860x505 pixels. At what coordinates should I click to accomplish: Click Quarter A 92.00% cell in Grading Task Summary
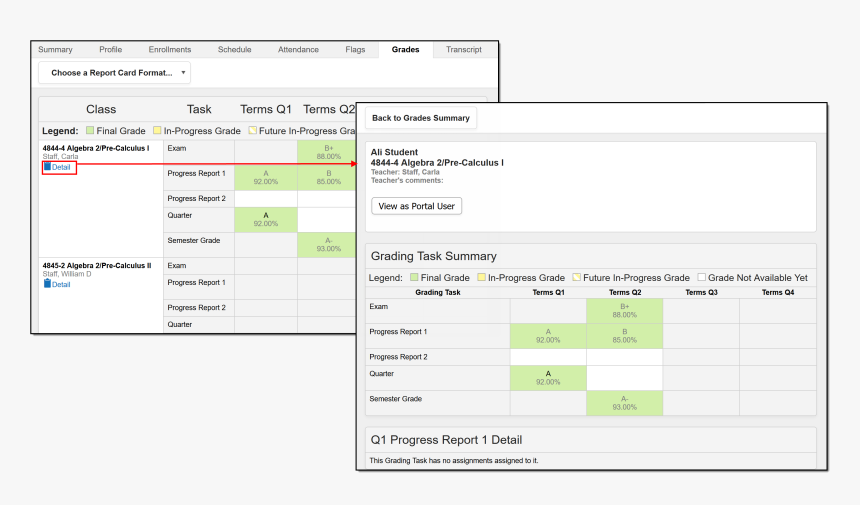tap(547, 378)
